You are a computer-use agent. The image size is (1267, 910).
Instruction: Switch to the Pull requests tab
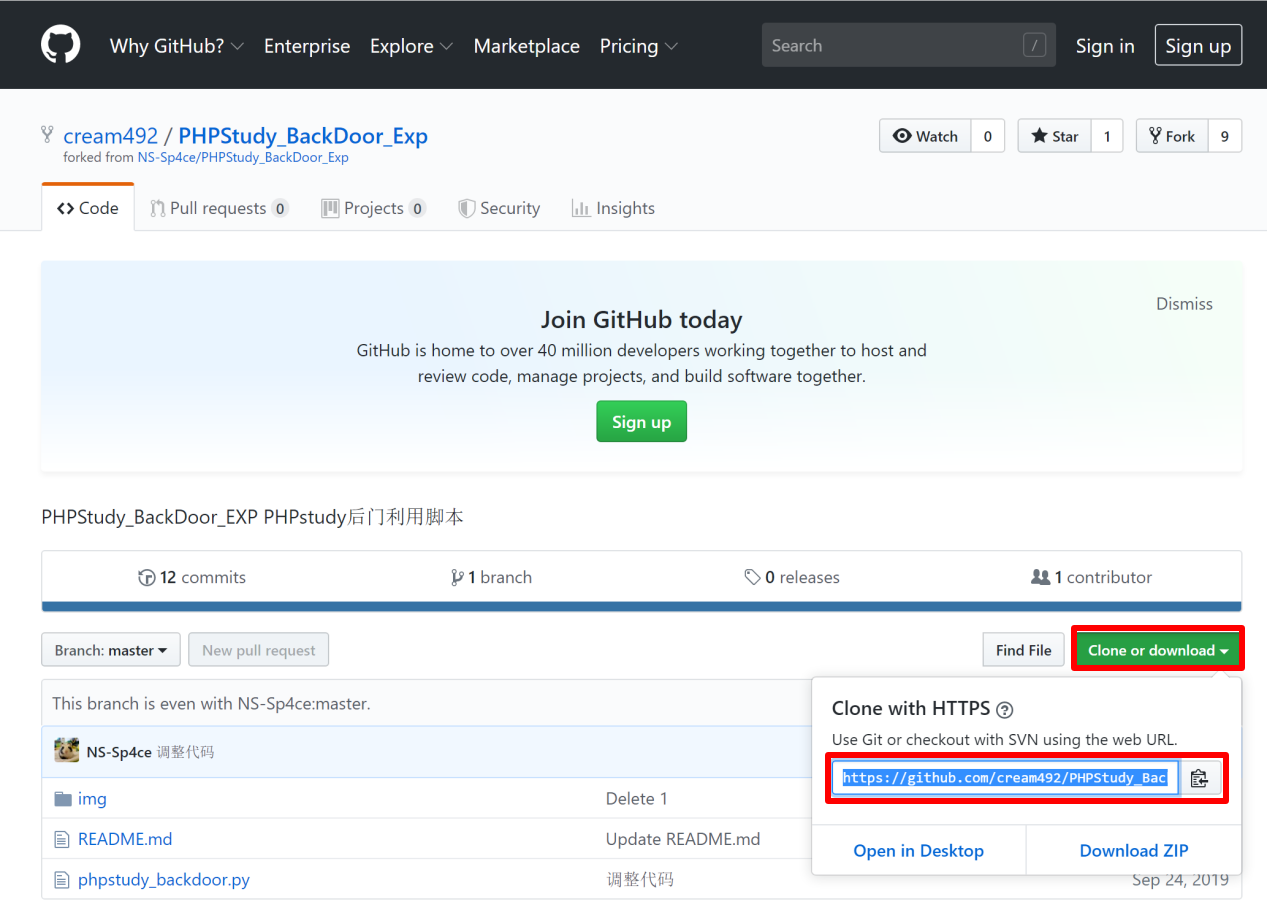click(x=219, y=208)
